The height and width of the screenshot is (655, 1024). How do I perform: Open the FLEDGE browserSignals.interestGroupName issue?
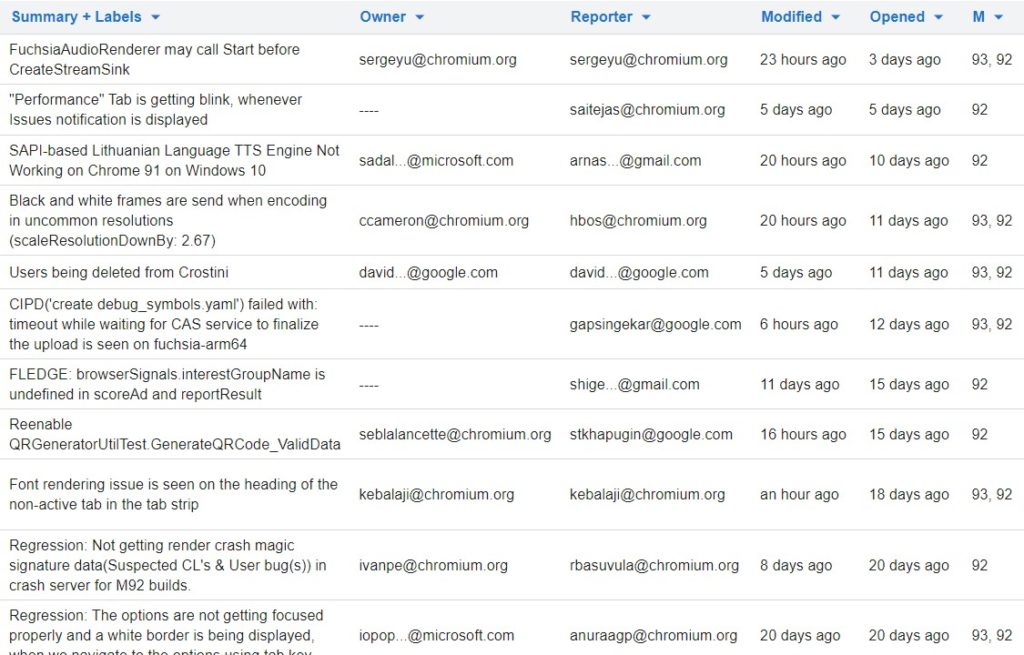tap(167, 384)
